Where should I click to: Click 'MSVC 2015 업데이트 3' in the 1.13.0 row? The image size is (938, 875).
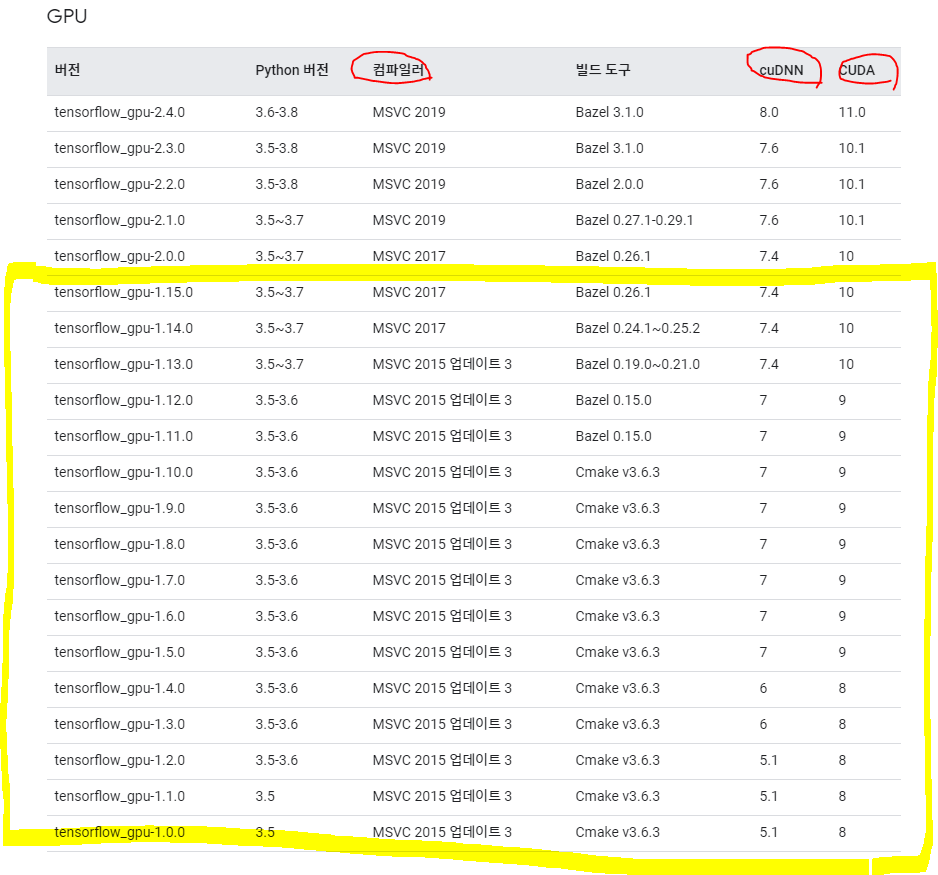tap(442, 364)
